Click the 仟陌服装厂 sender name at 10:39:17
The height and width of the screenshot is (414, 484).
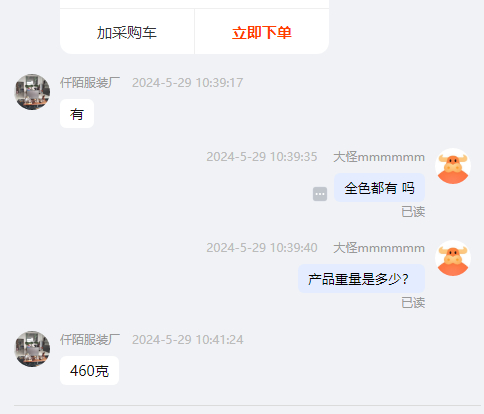tap(90, 82)
